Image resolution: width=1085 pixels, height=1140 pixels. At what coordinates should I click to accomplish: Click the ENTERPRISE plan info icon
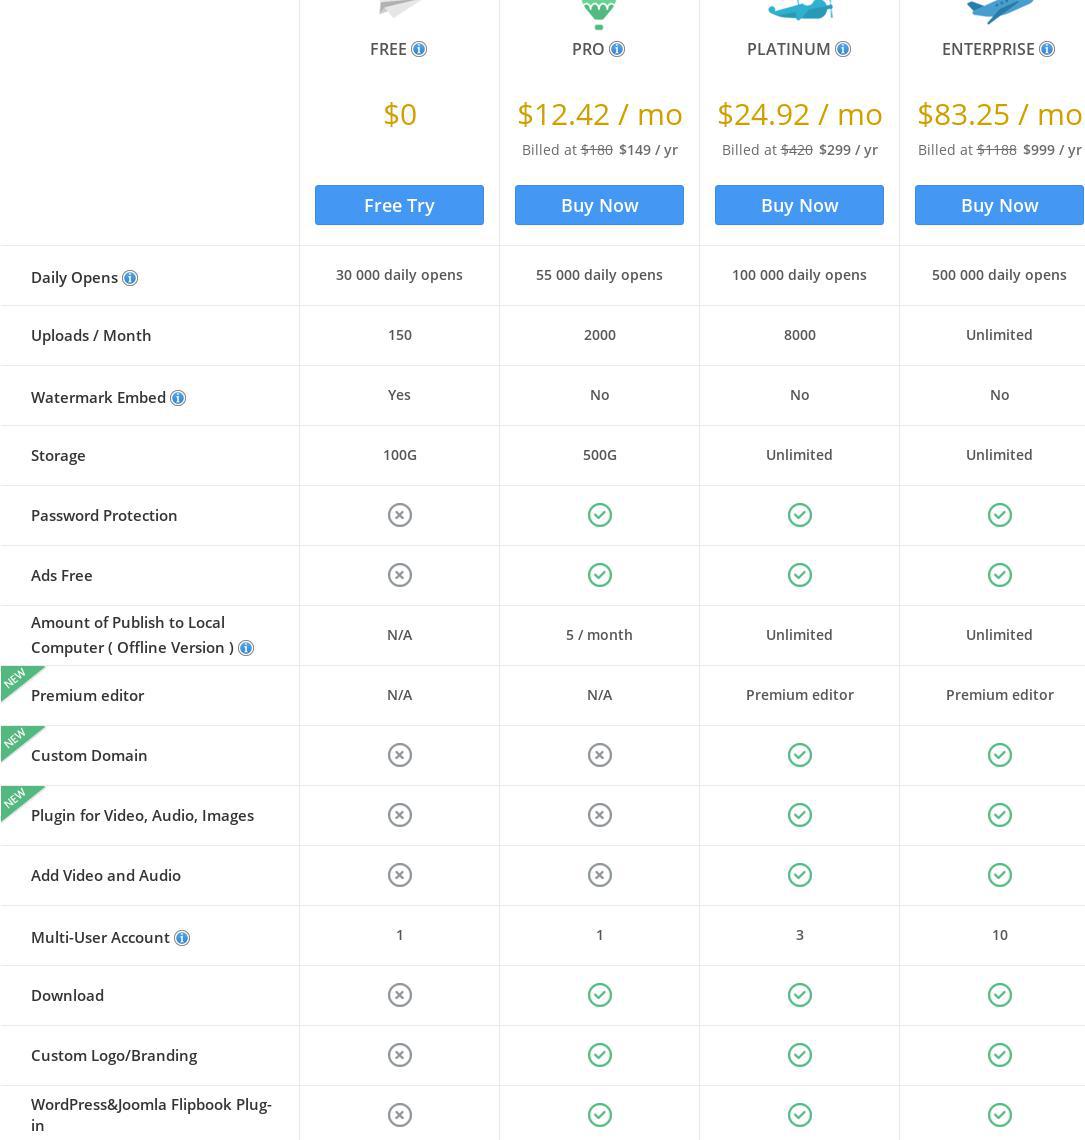pos(1047,49)
